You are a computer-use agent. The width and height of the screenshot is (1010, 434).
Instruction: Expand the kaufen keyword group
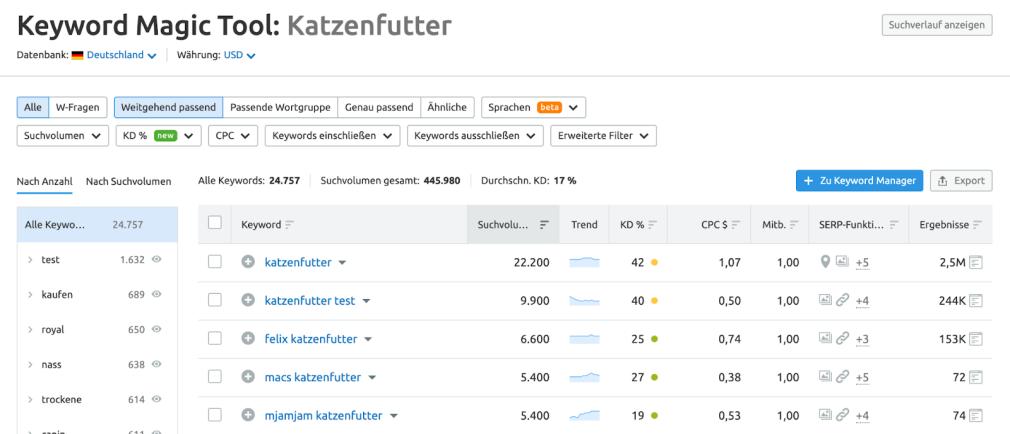pyautogui.click(x=30, y=294)
